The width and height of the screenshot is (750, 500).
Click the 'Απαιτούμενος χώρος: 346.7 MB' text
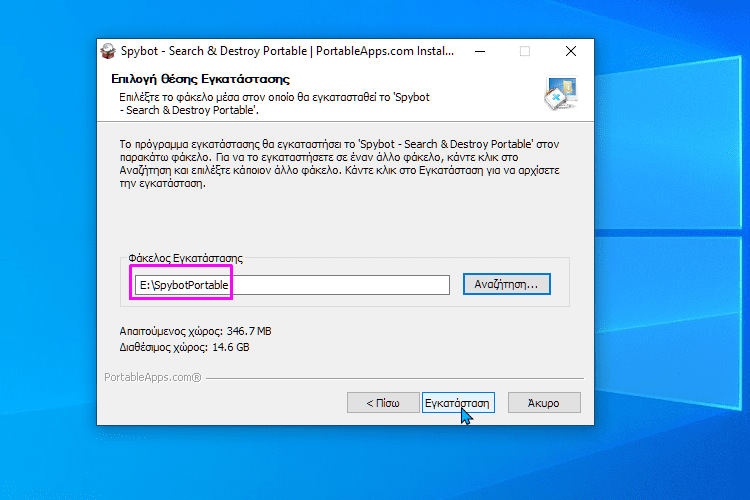pyautogui.click(x=195, y=331)
